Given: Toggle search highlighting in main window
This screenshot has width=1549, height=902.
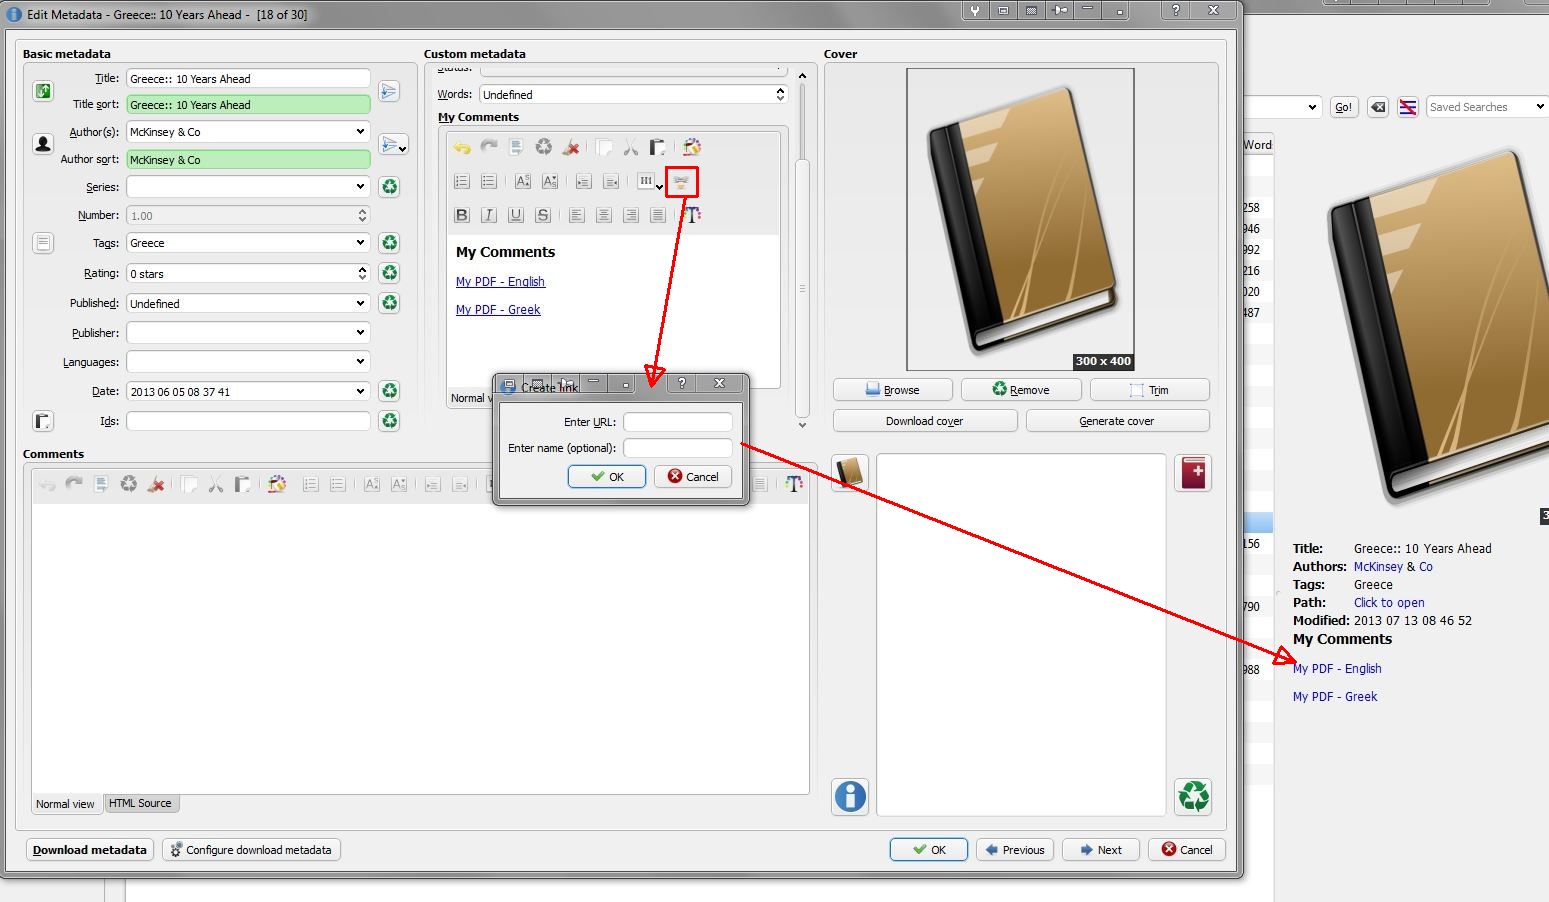Looking at the screenshot, I should (x=1408, y=107).
